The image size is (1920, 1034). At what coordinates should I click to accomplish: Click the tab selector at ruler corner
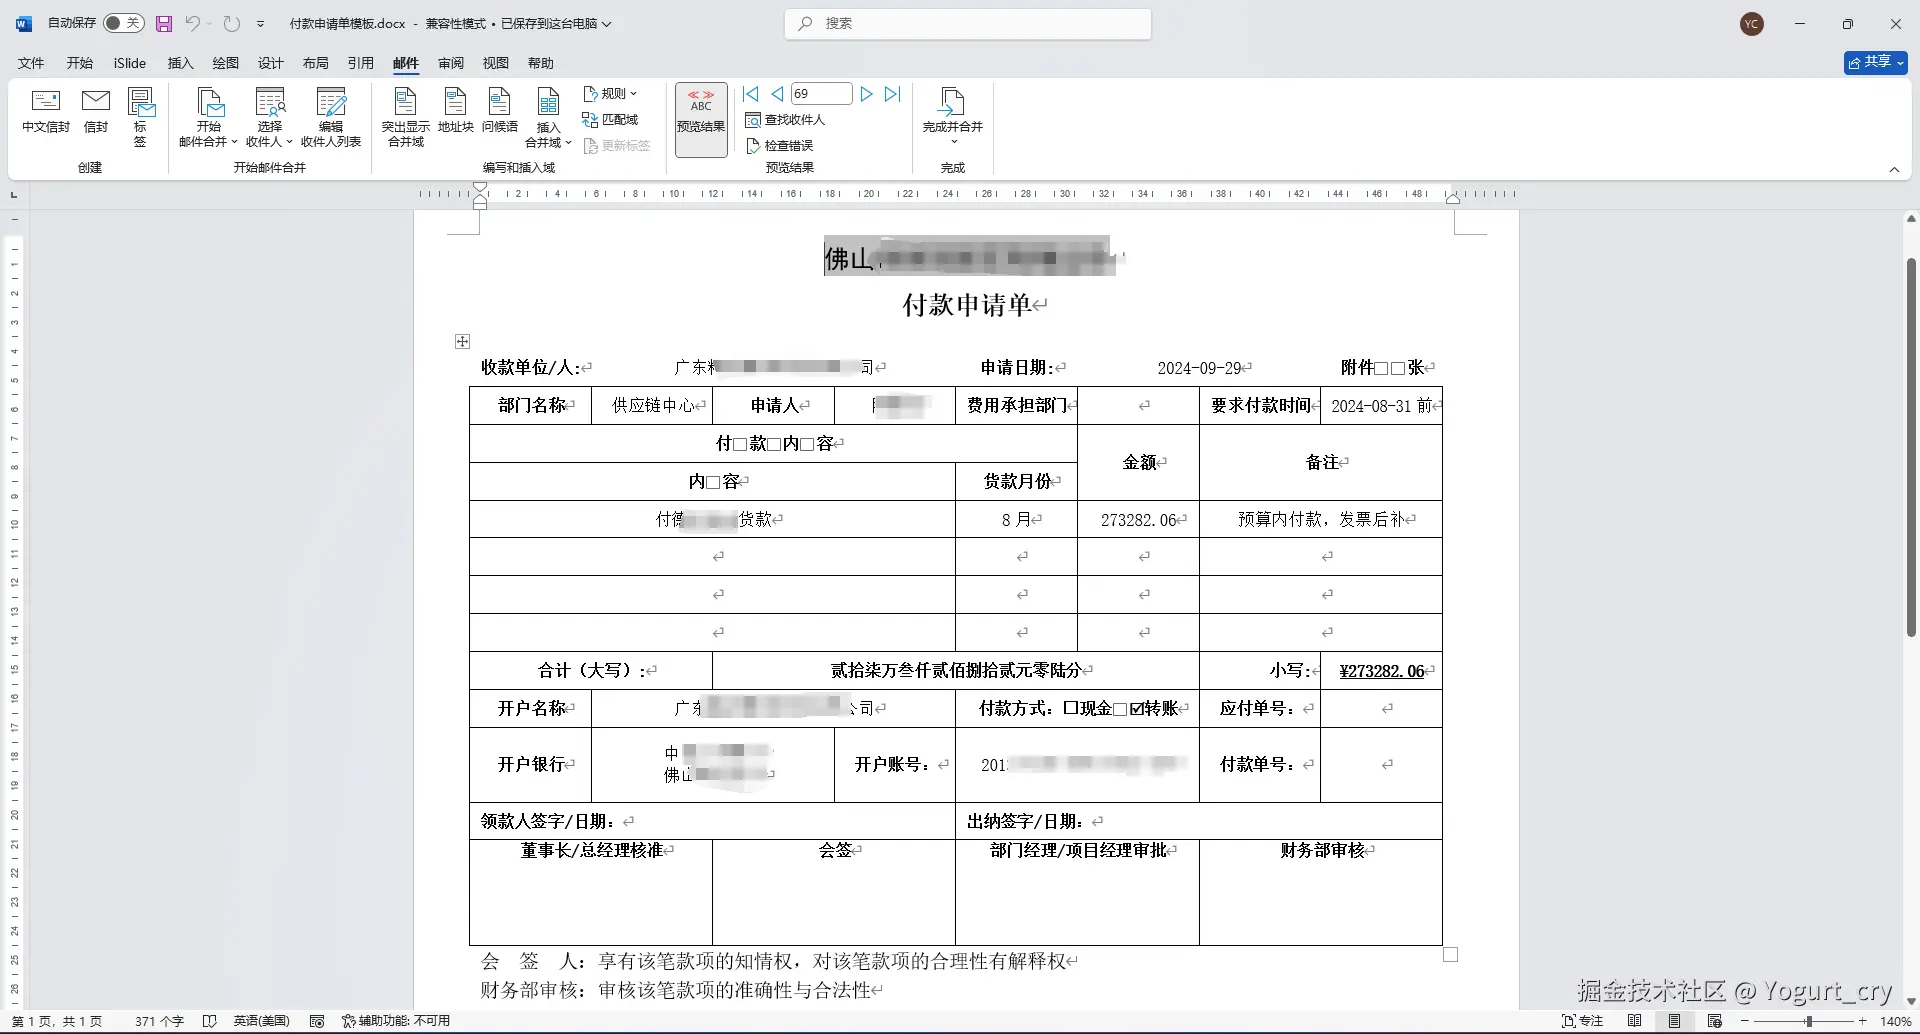pyautogui.click(x=14, y=194)
